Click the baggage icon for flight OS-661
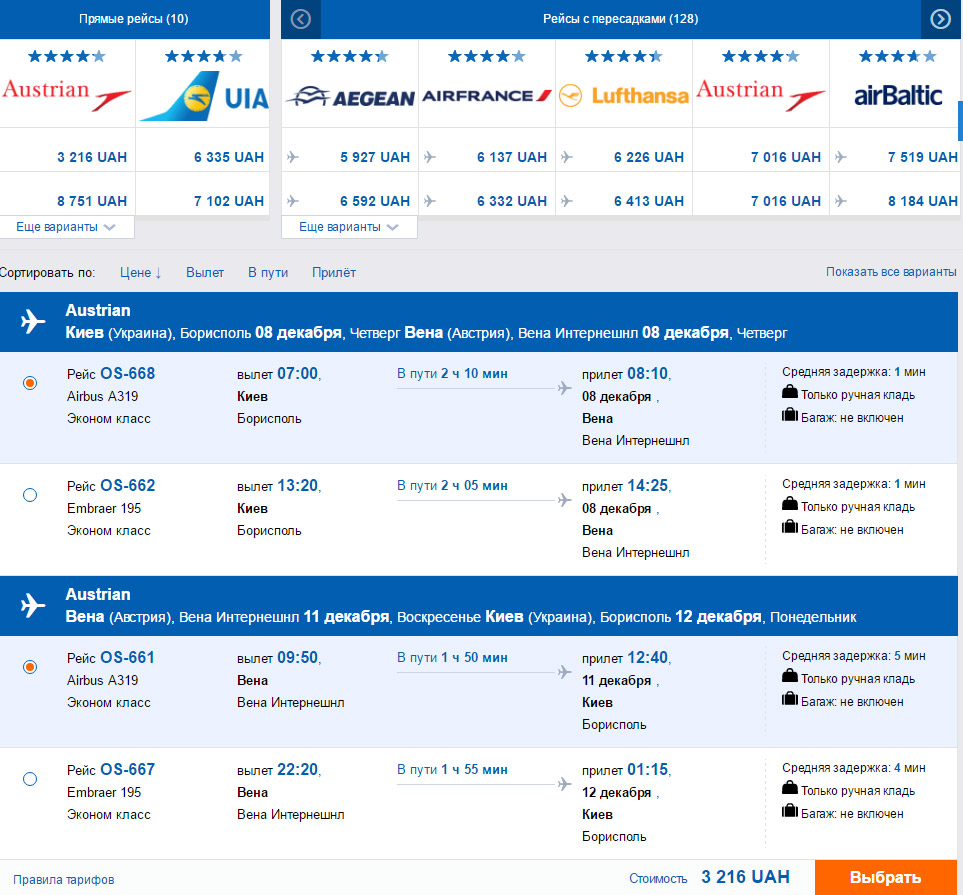This screenshot has width=963, height=895. coord(790,698)
